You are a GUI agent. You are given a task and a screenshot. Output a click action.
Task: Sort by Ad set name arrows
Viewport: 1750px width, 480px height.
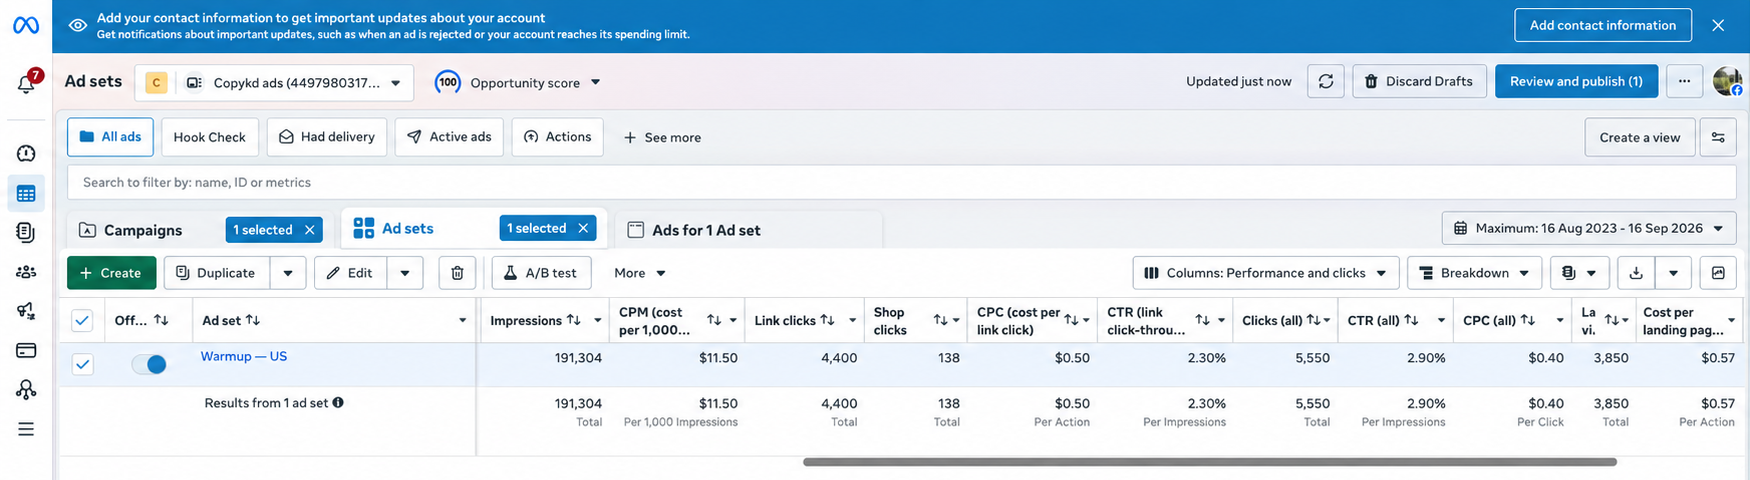pos(253,320)
